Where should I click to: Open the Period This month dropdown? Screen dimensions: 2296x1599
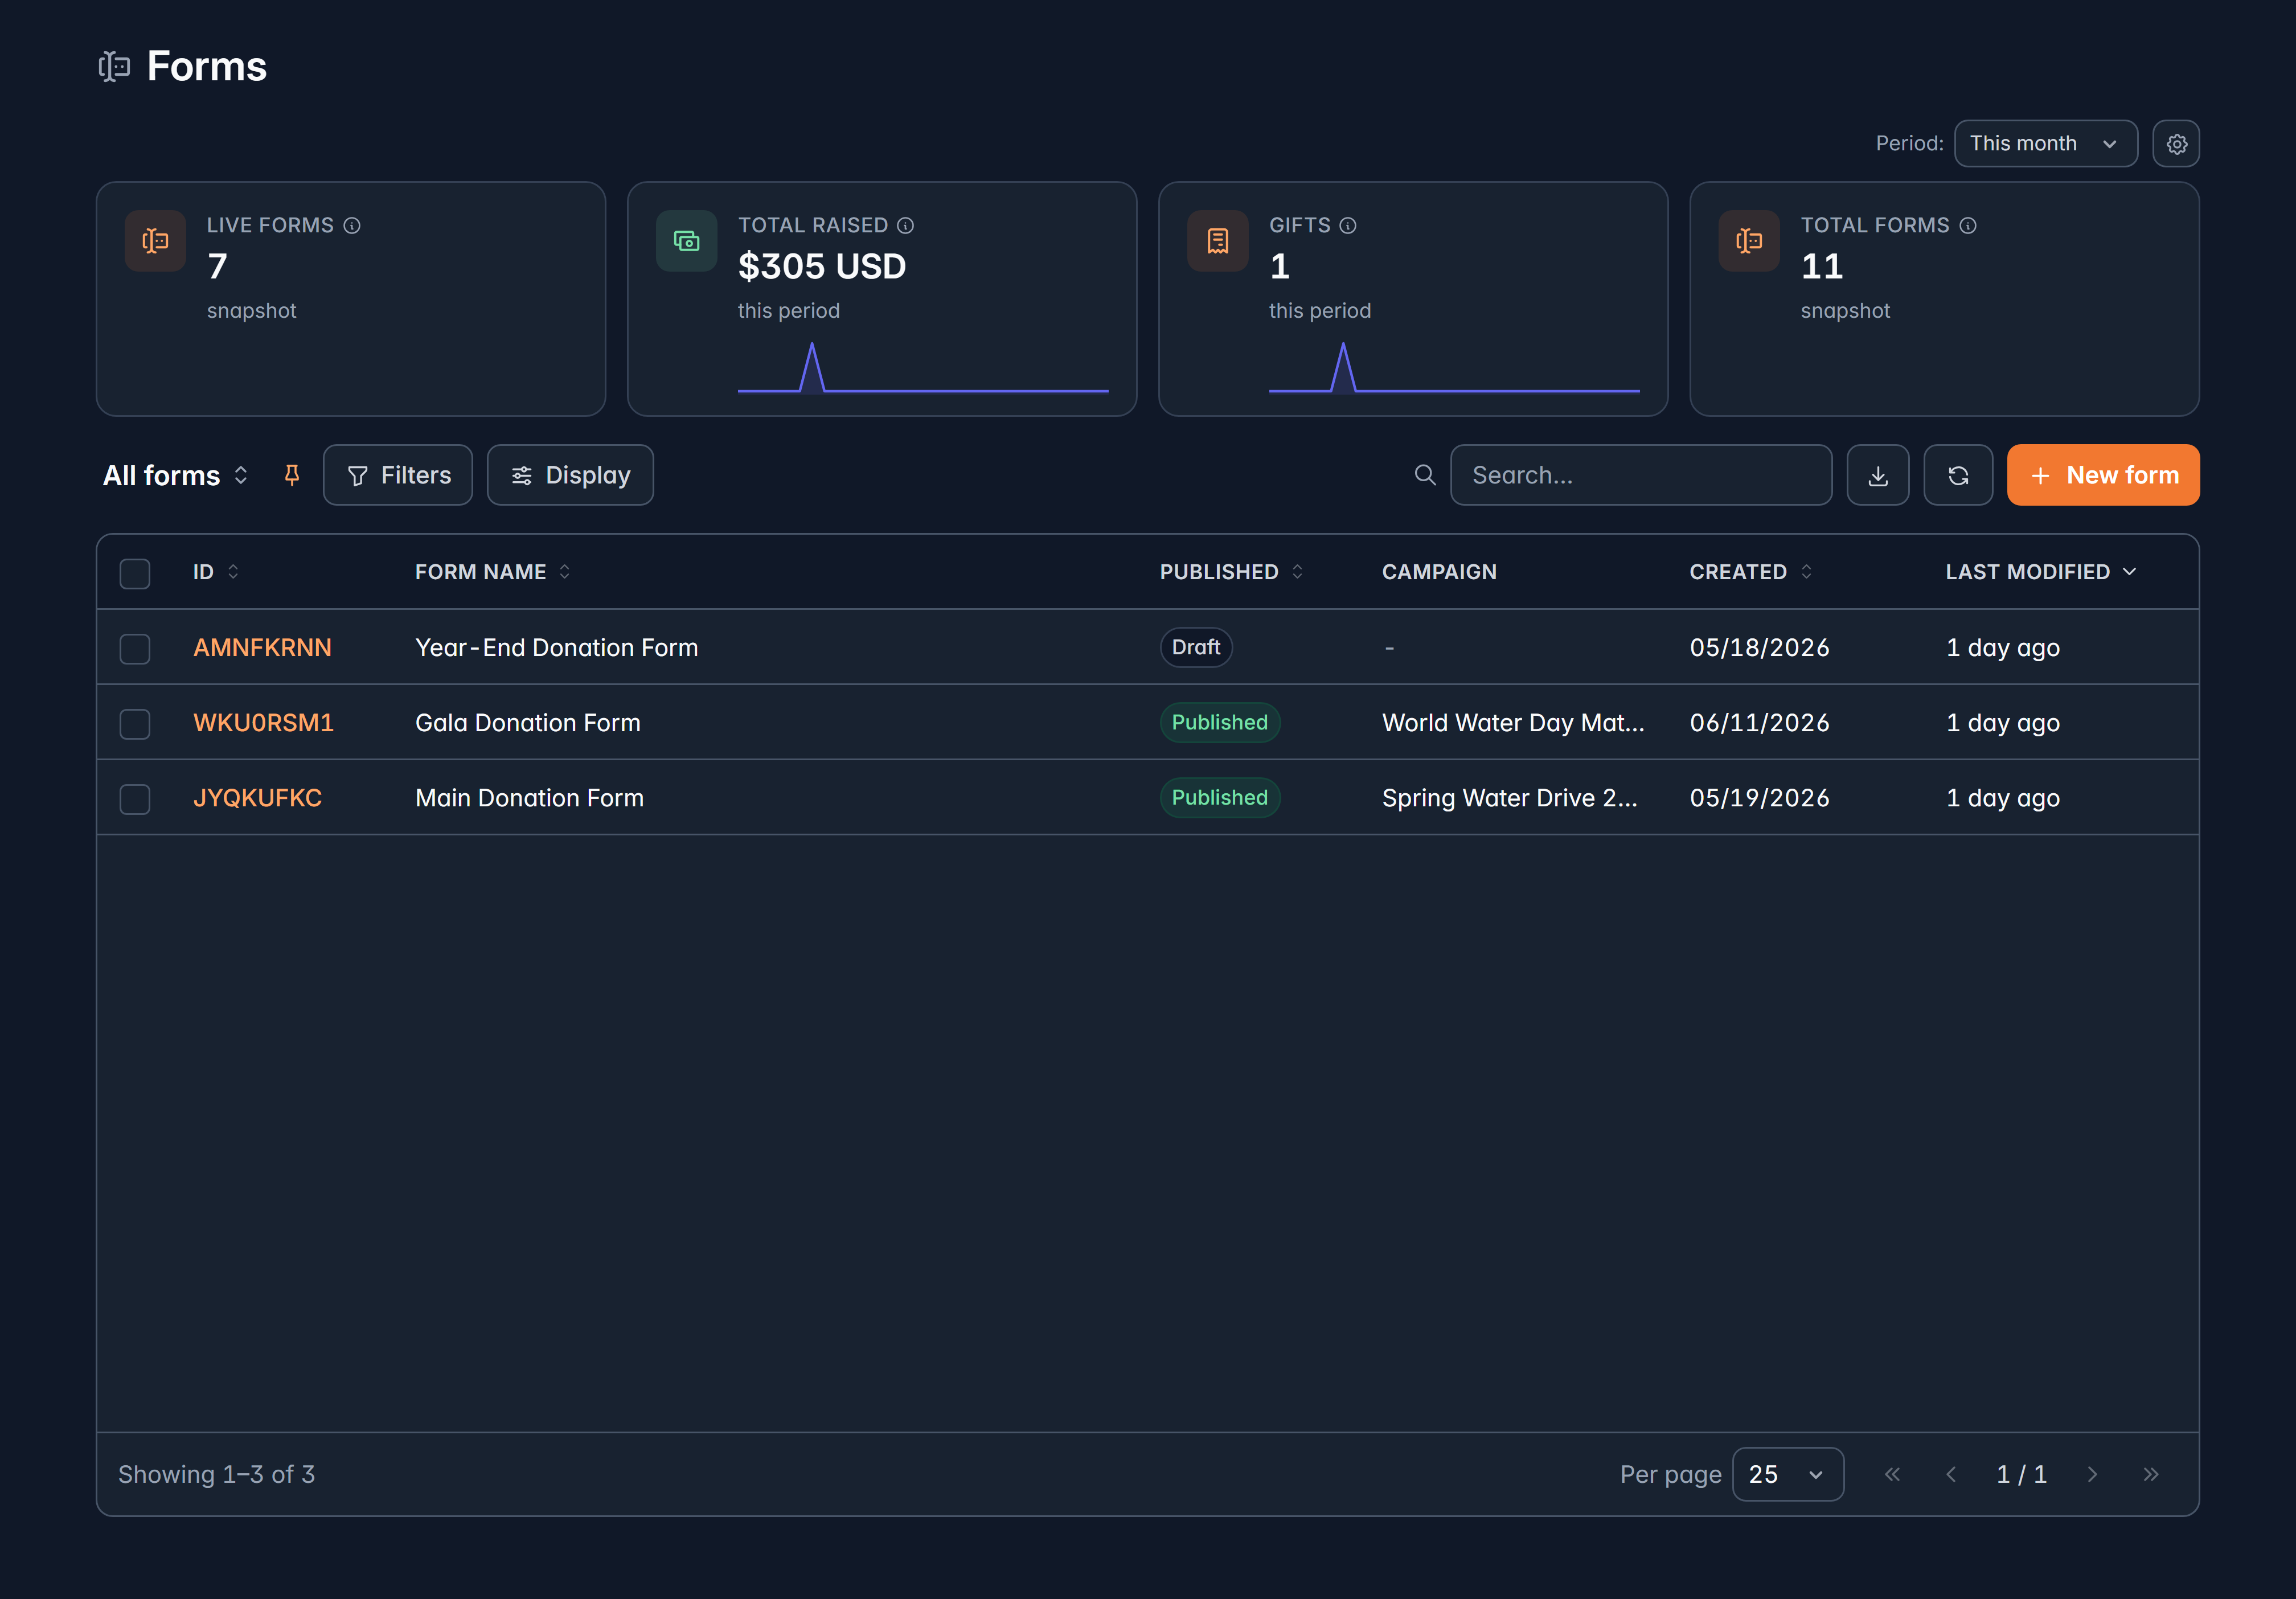click(2045, 144)
